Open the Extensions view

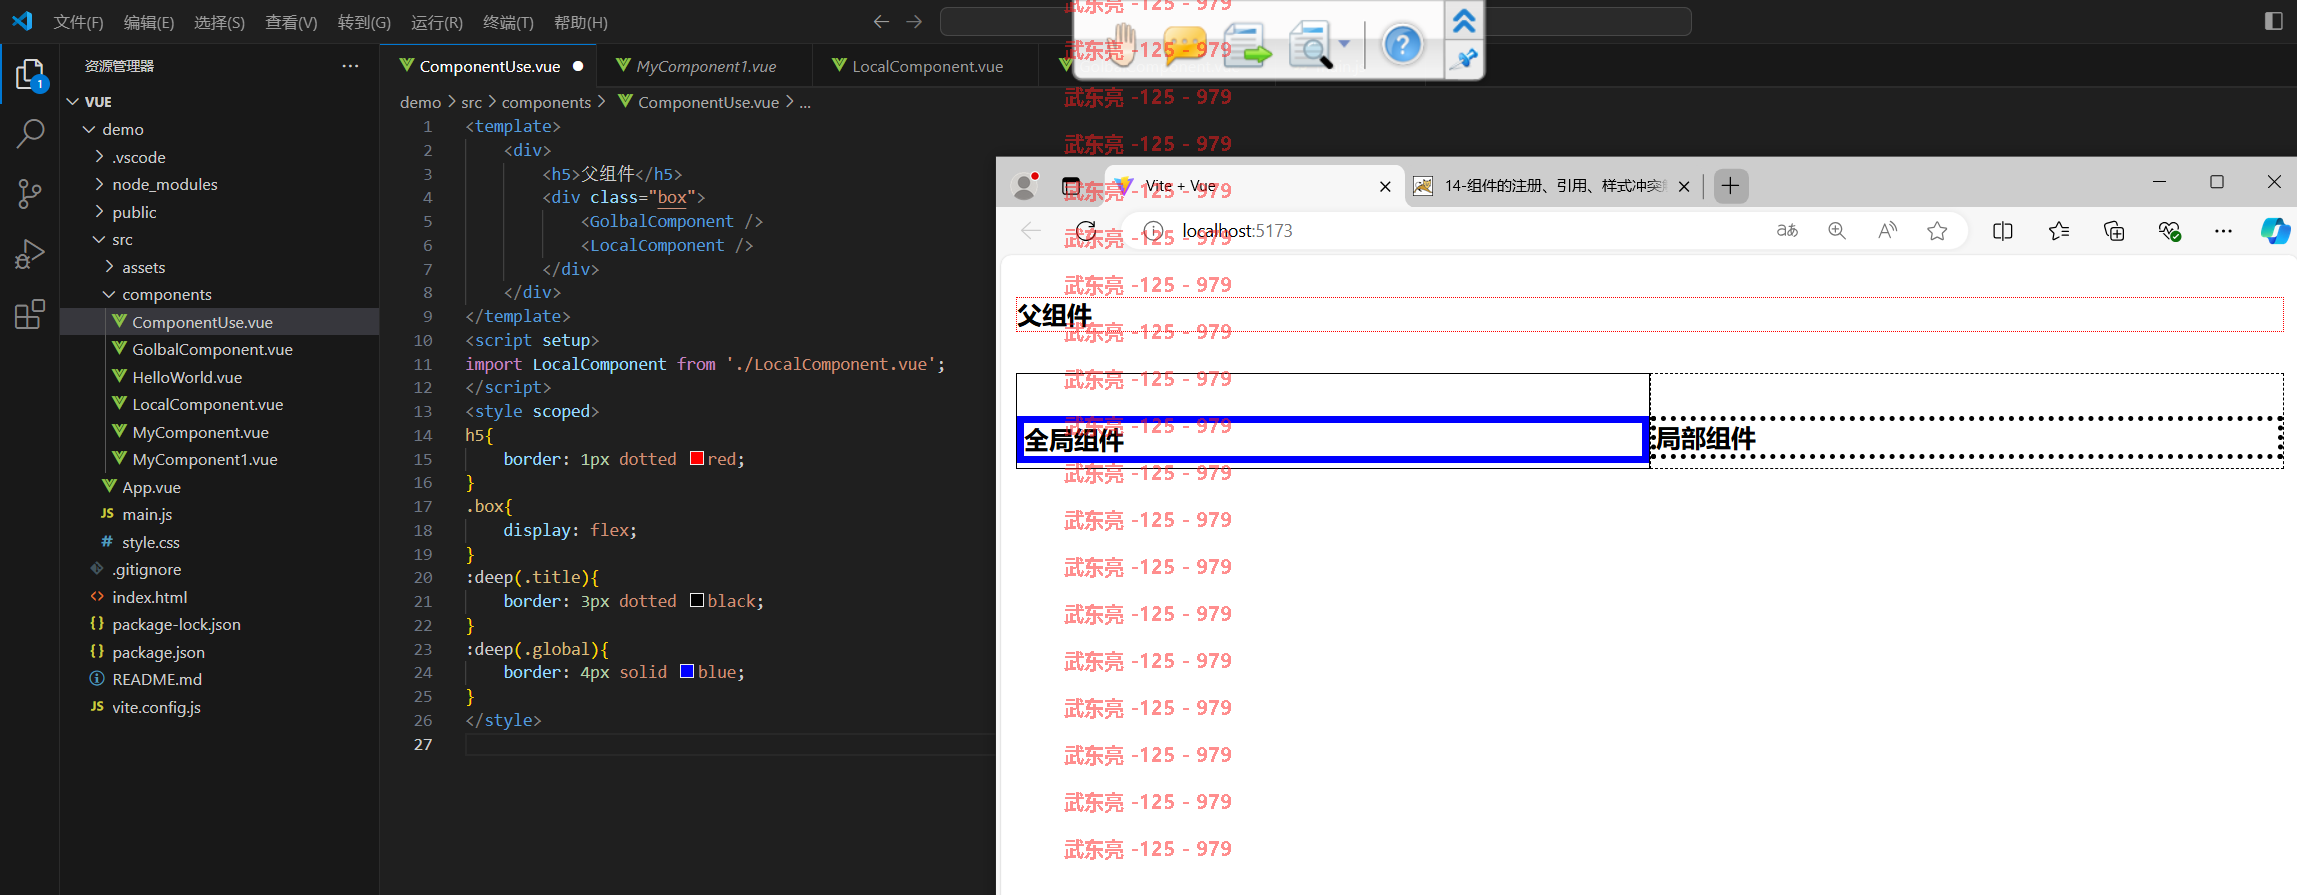click(x=30, y=315)
